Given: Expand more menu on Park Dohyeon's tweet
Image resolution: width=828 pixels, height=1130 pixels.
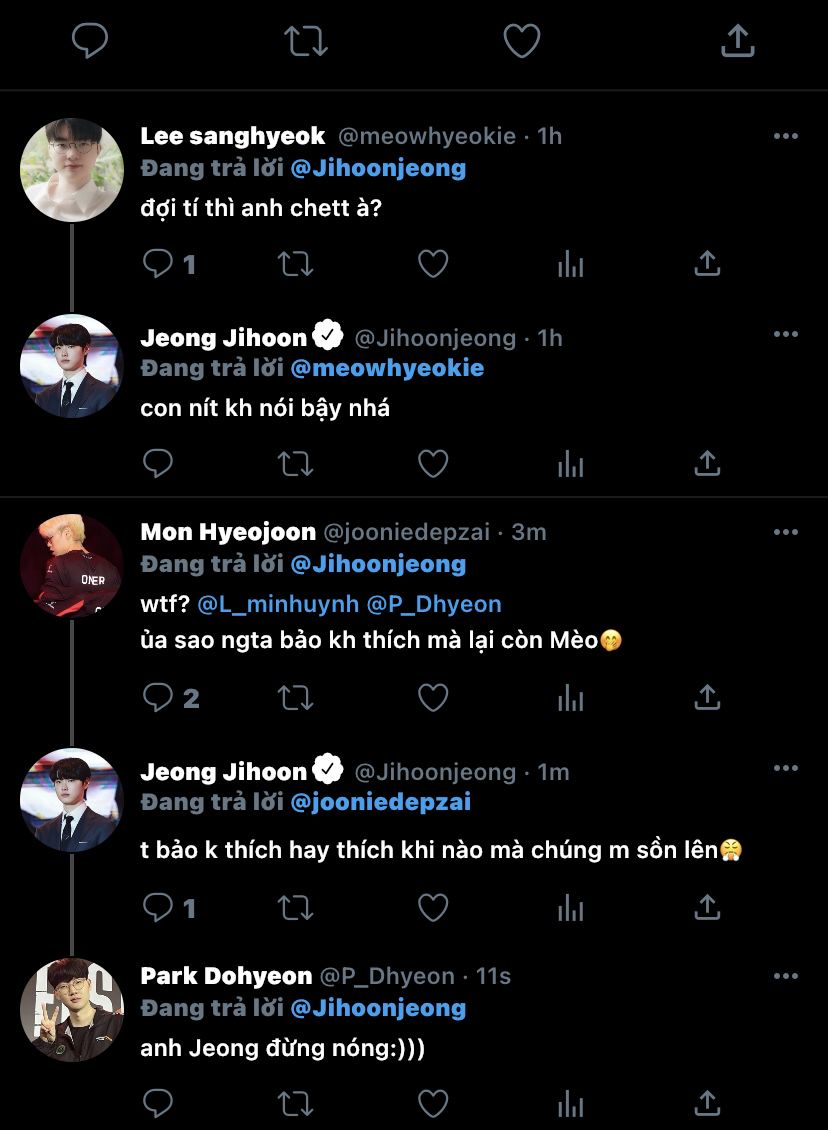Looking at the screenshot, I should click(x=786, y=977).
